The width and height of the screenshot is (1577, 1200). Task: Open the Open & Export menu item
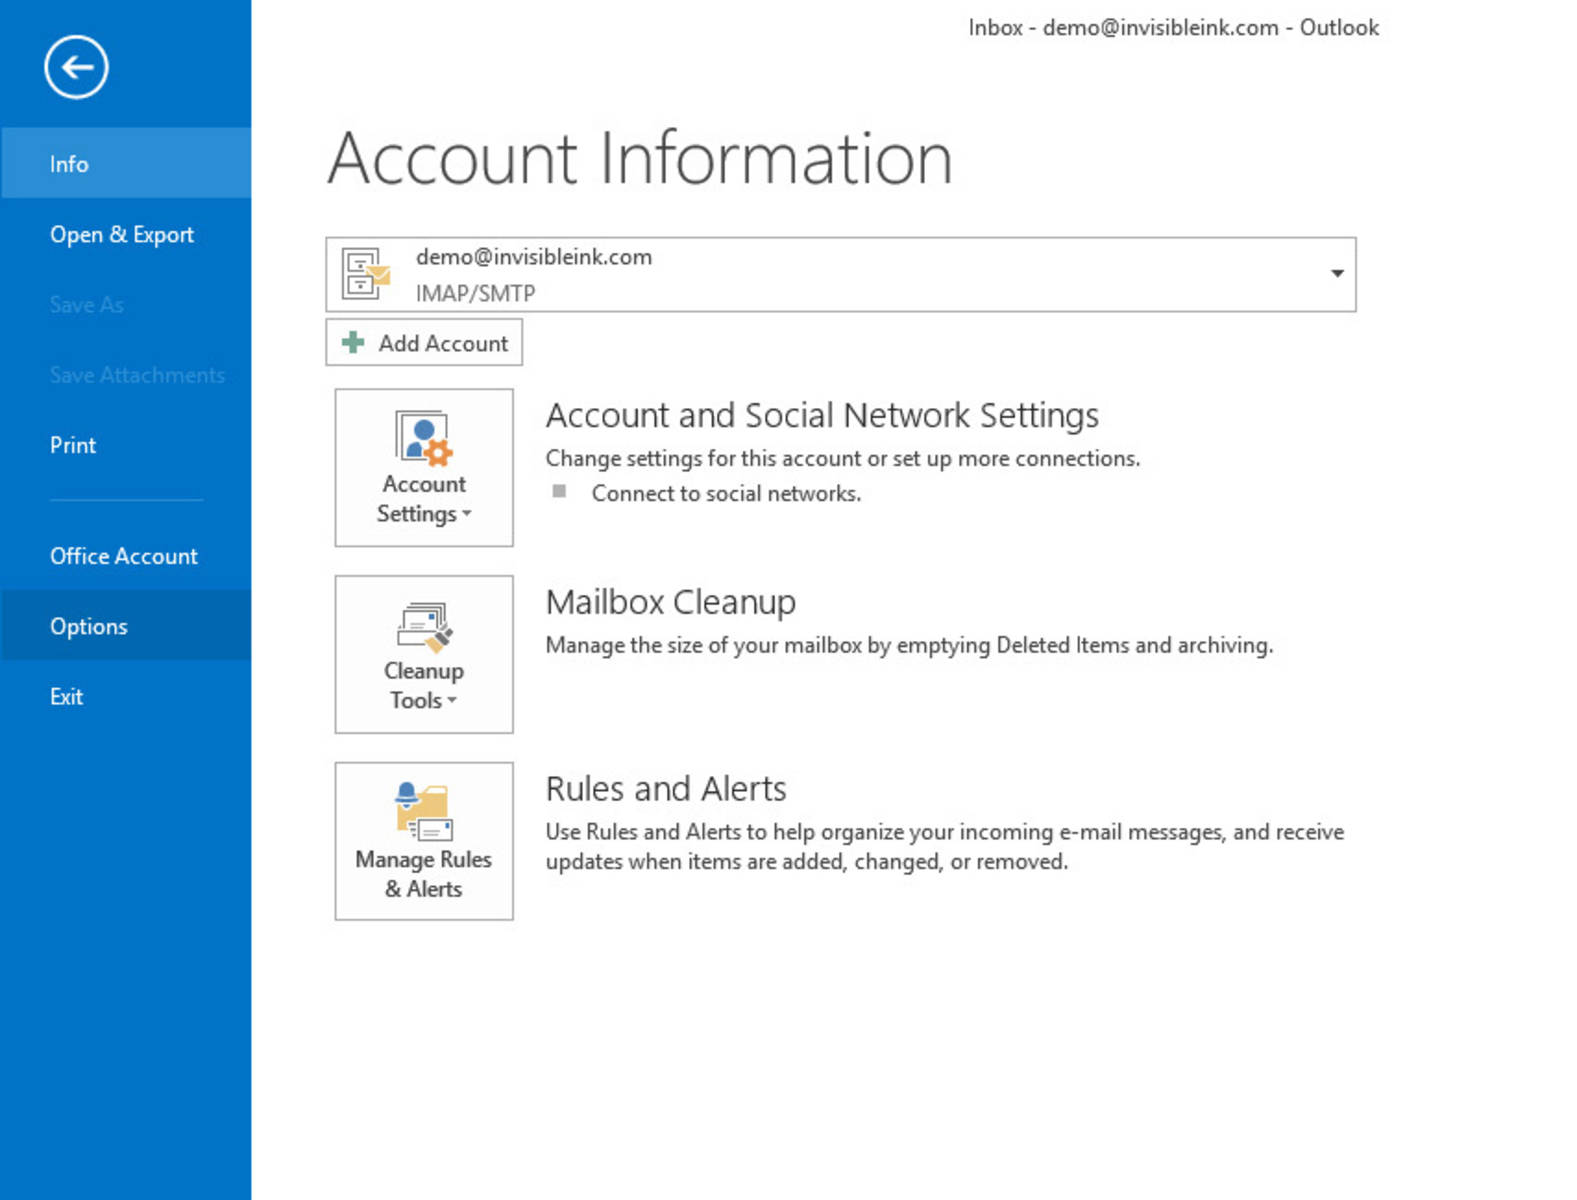coord(126,234)
